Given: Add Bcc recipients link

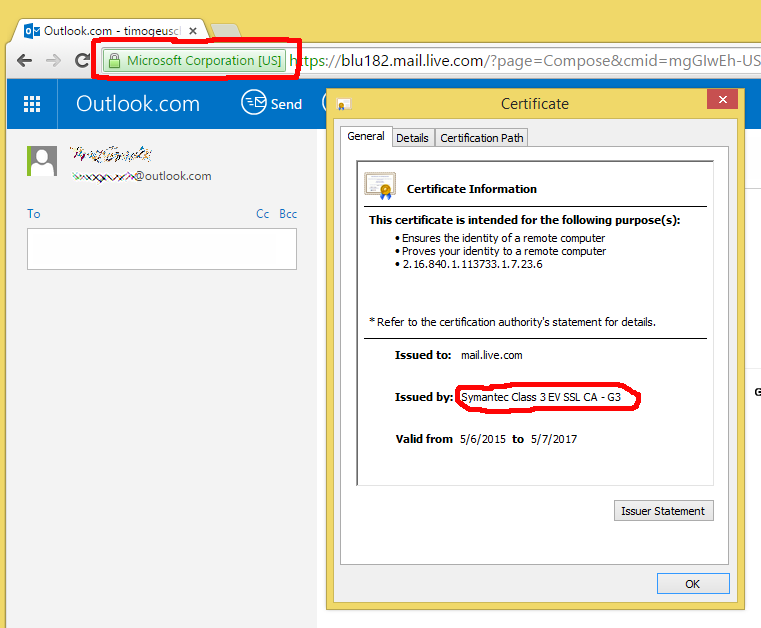Looking at the screenshot, I should [x=288, y=214].
